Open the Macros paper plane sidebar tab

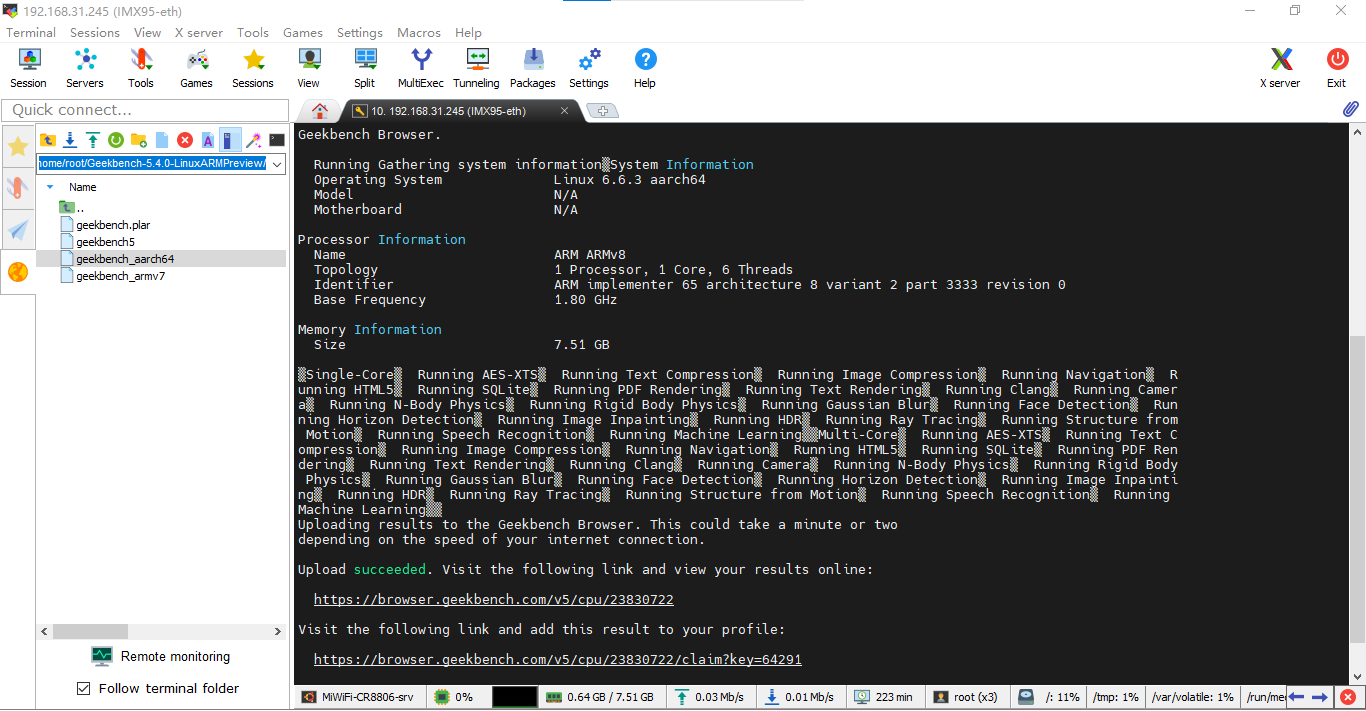pos(18,230)
